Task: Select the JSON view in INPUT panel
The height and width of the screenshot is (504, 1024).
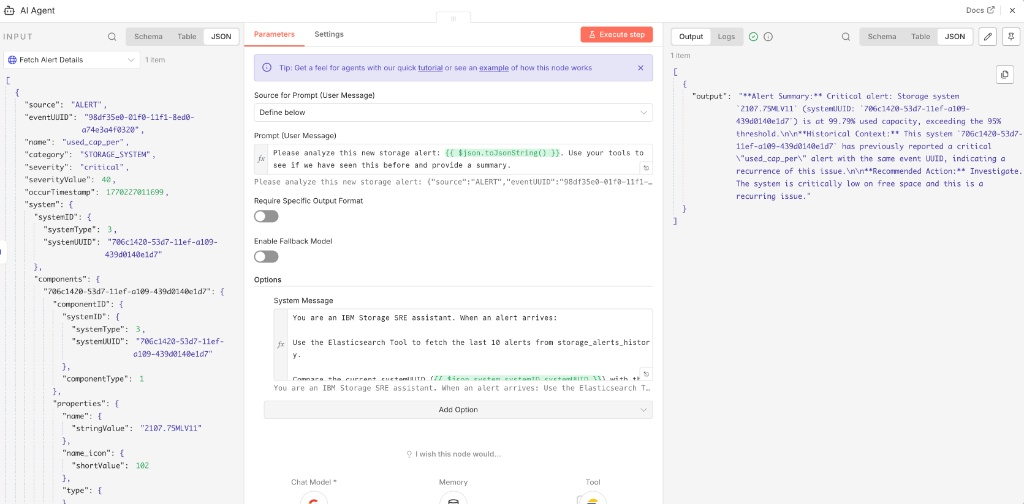Action: (221, 37)
